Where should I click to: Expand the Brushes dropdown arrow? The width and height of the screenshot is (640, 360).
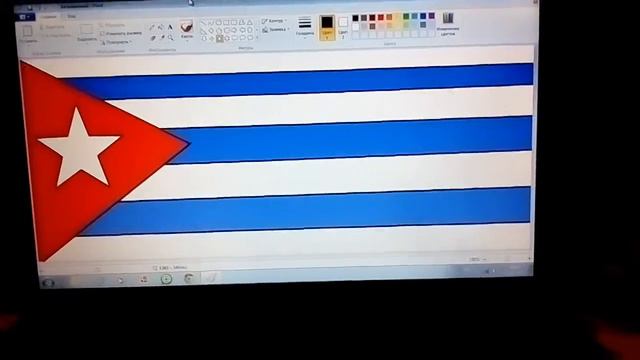pyautogui.click(x=187, y=41)
